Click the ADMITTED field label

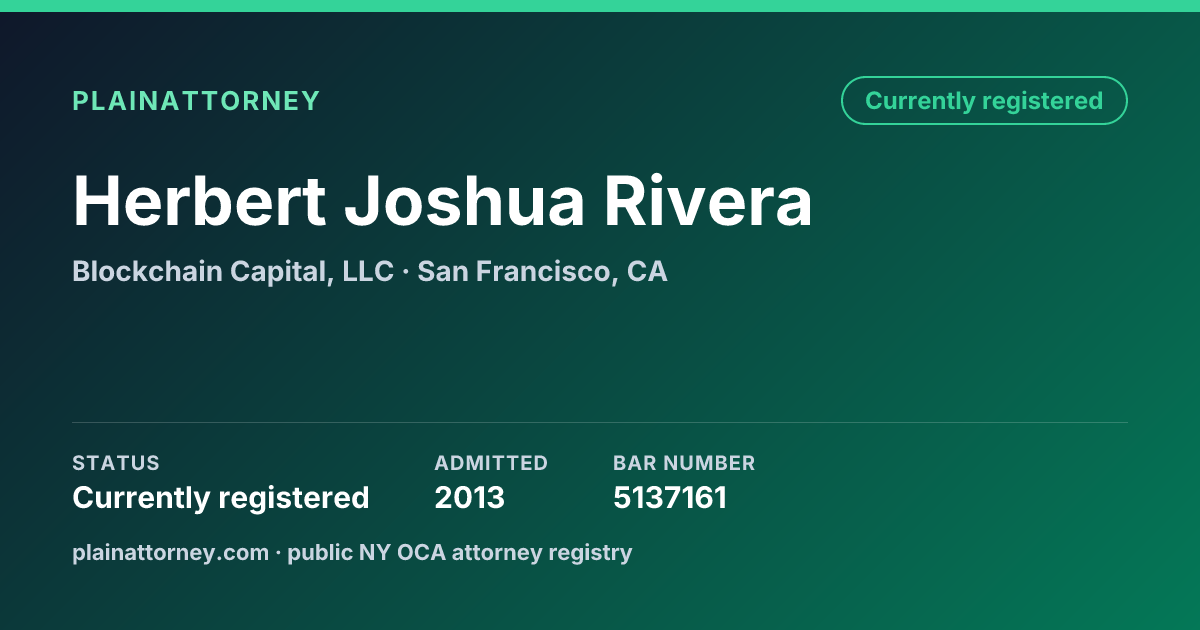coord(491,463)
